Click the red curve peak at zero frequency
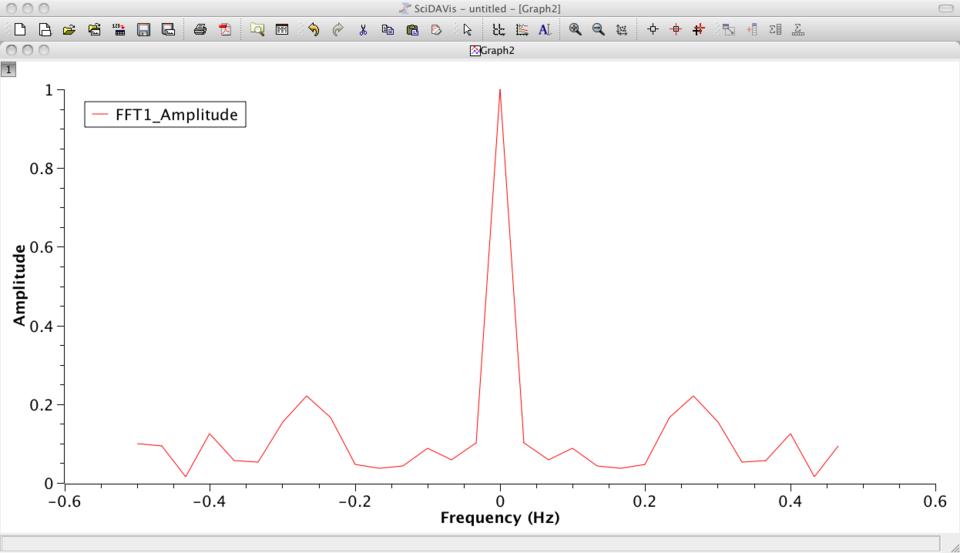Viewport: 960px width, 553px height. [x=500, y=91]
